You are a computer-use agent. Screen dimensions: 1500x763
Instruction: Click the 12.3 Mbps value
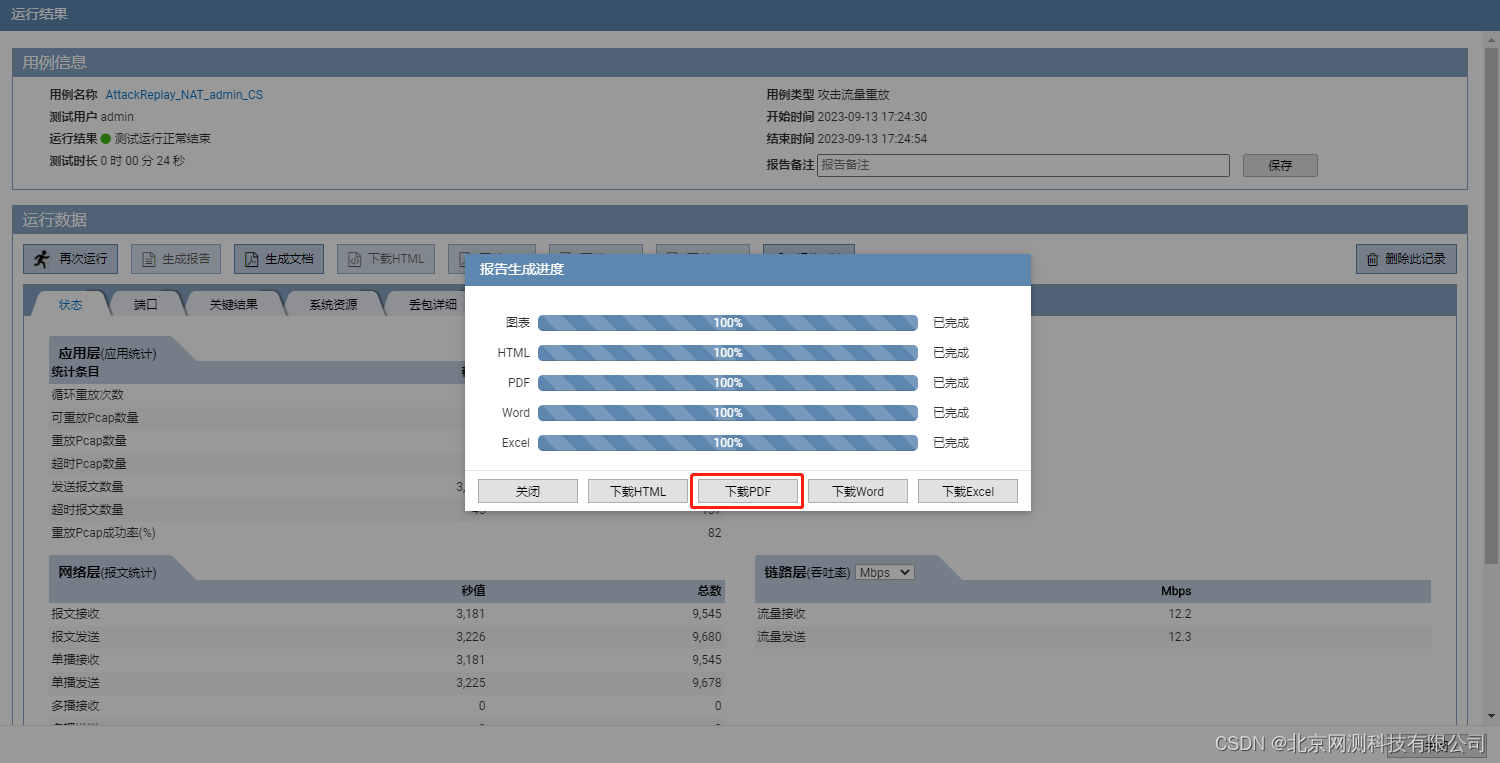coord(1180,637)
